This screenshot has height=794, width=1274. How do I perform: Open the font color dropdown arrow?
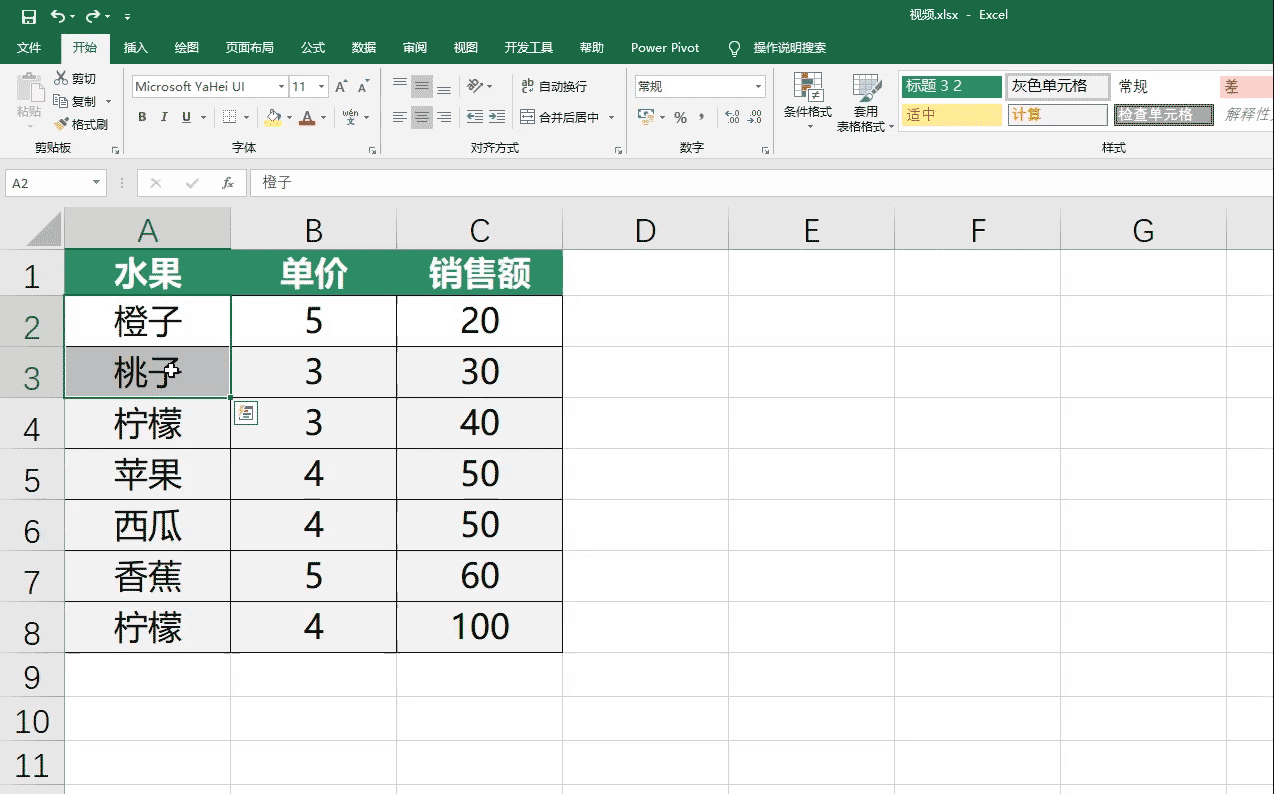click(322, 117)
